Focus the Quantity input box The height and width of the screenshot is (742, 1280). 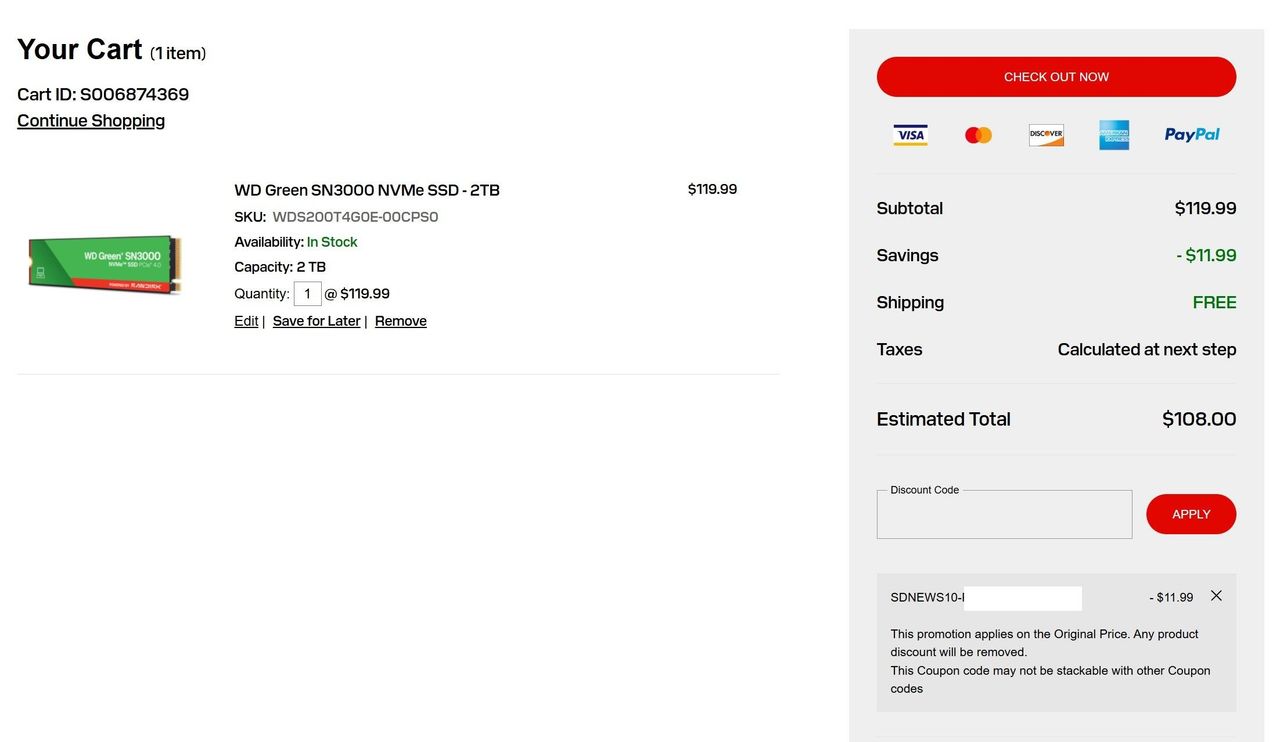307,294
